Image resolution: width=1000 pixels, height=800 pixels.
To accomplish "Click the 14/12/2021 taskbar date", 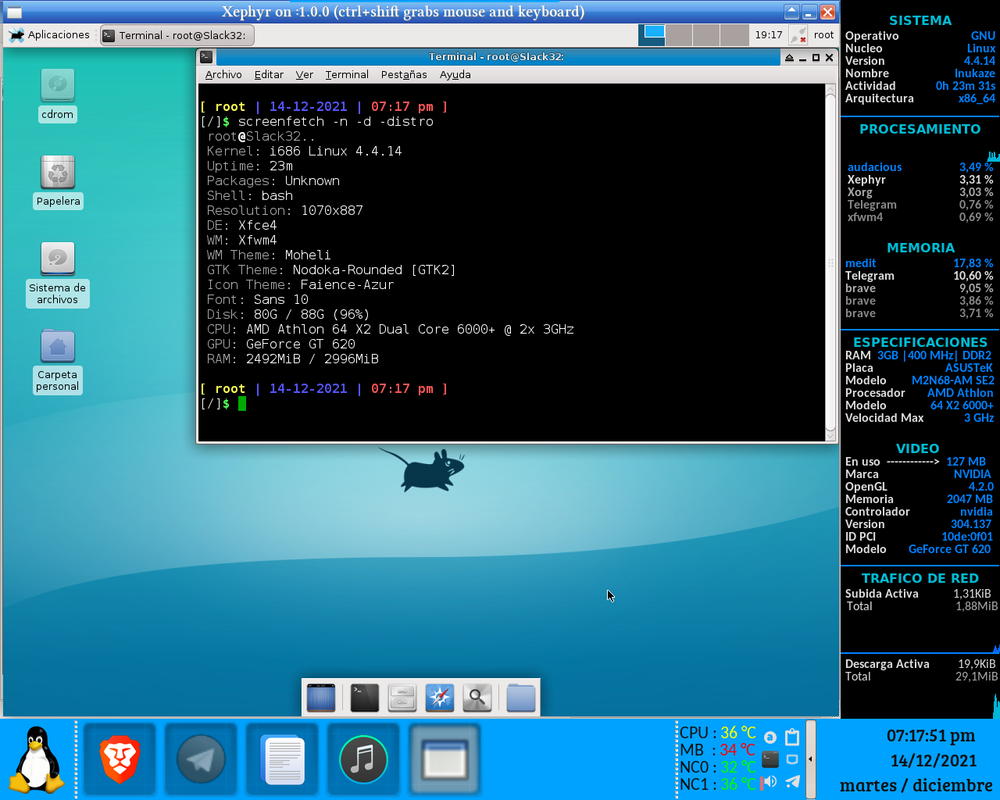I will (933, 760).
